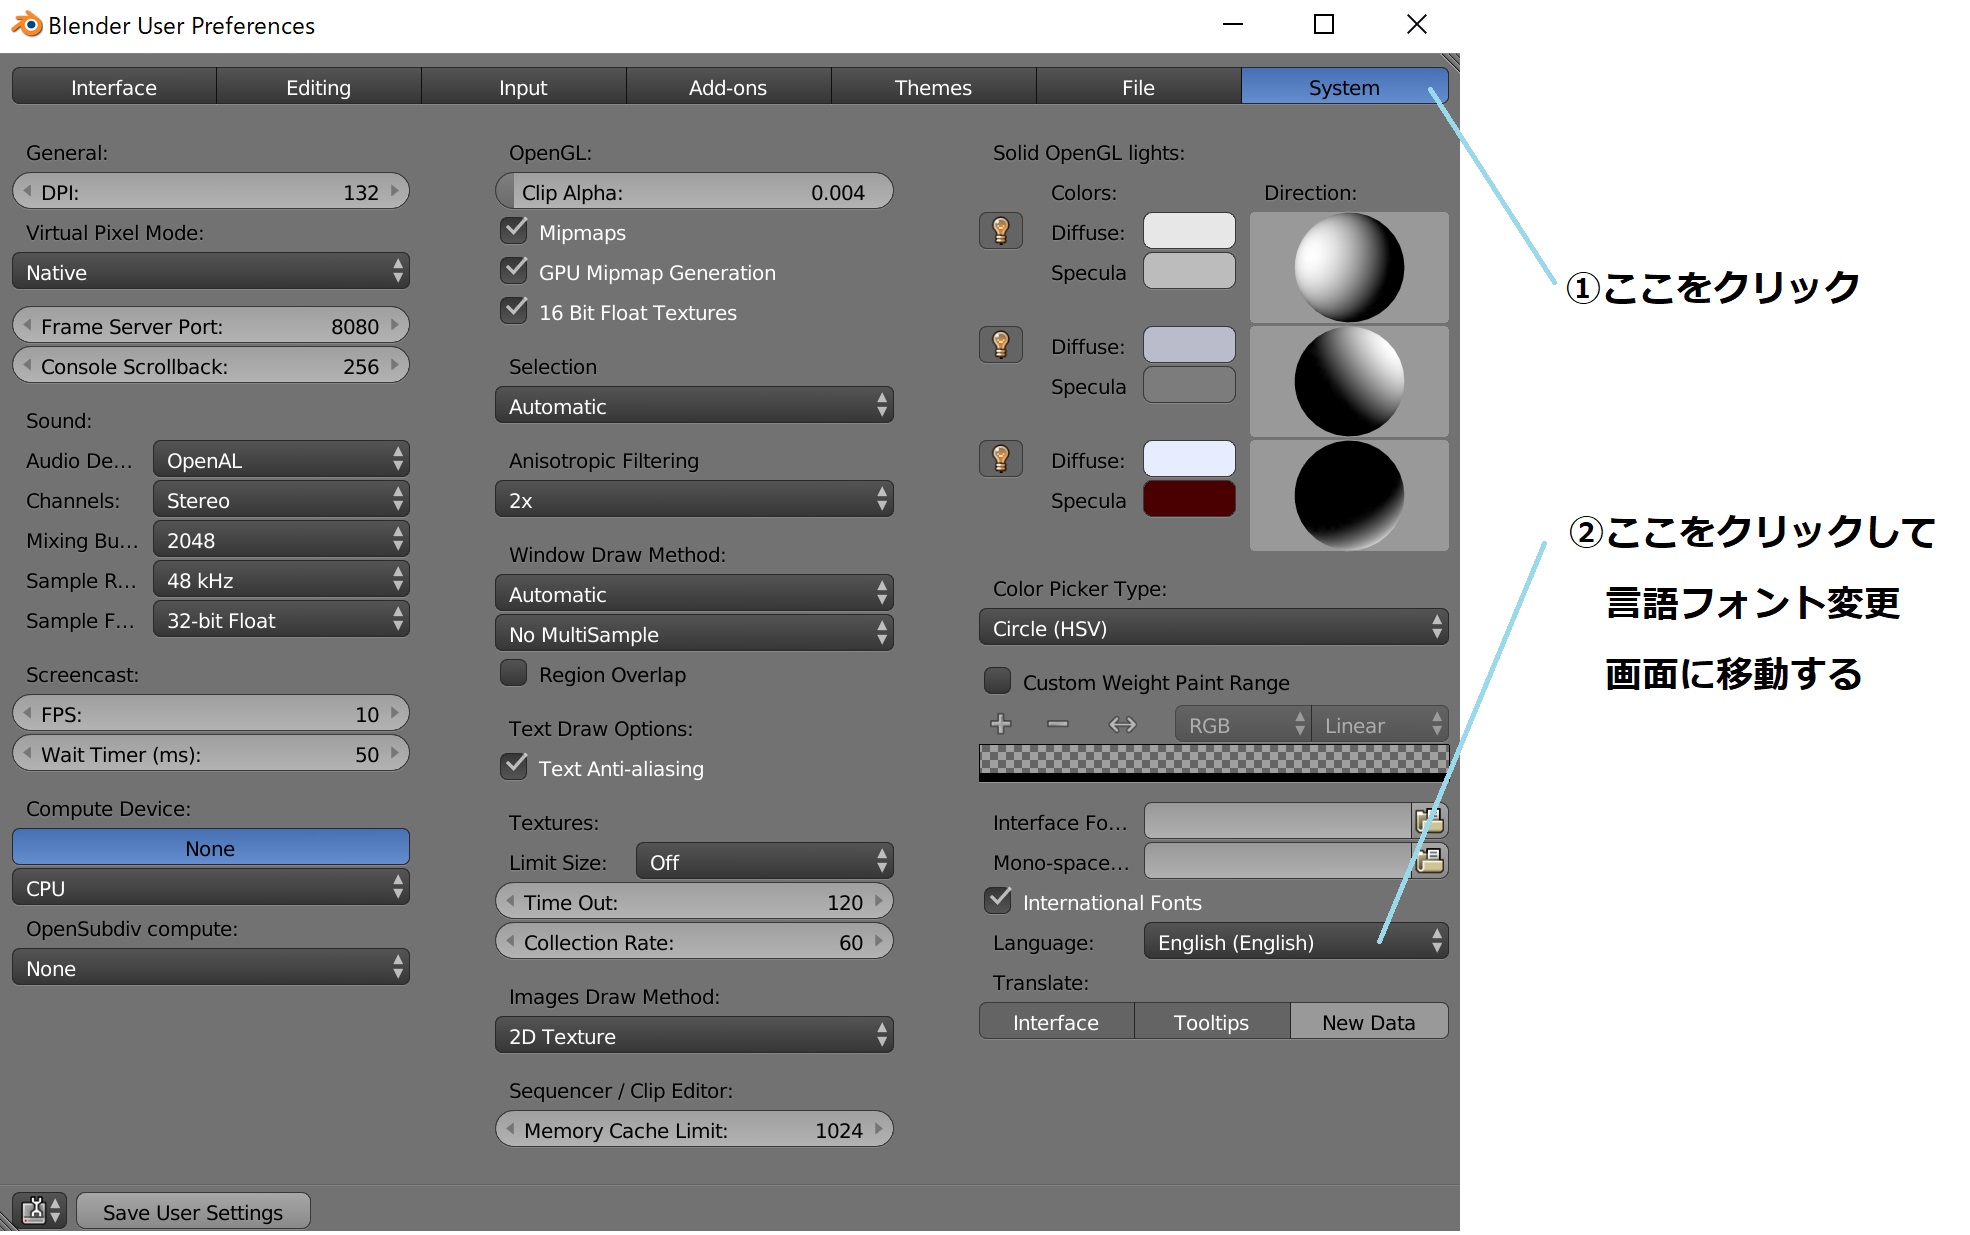Open Textures Limit Size Off dropdown
Image resolution: width=1970 pixels, height=1235 pixels.
click(x=764, y=861)
